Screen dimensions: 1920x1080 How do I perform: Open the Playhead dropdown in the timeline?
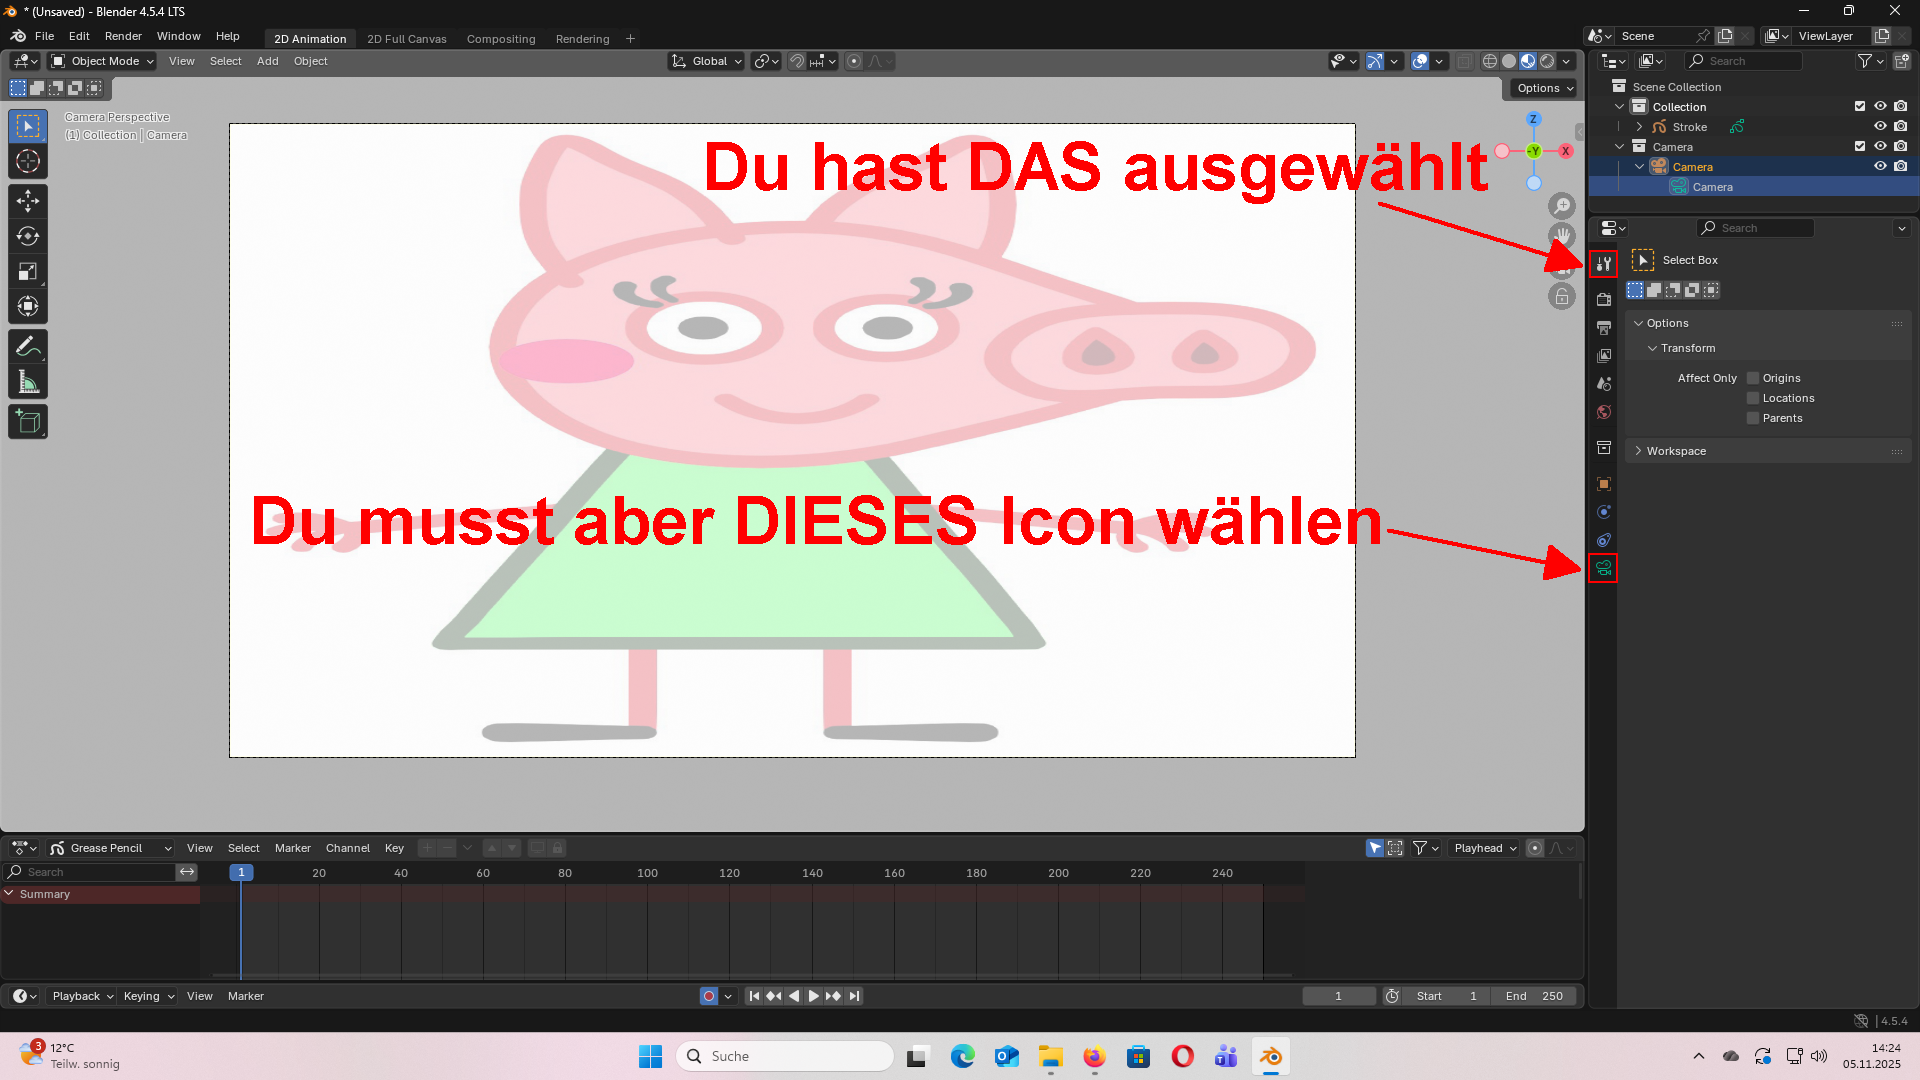pyautogui.click(x=1485, y=848)
